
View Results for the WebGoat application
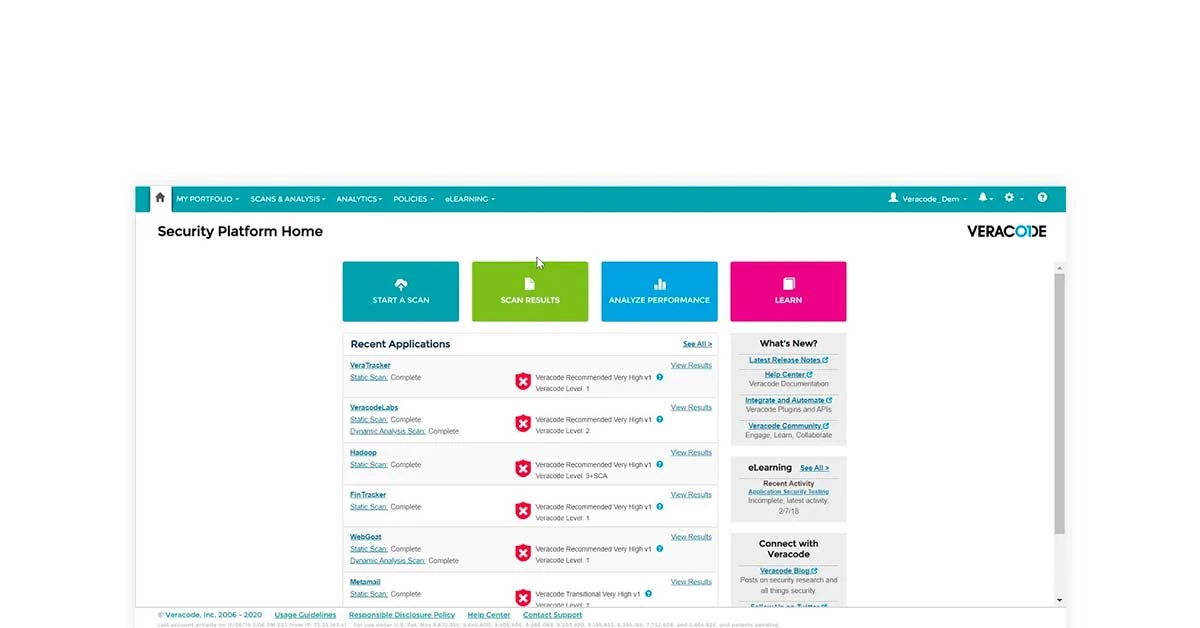click(691, 537)
